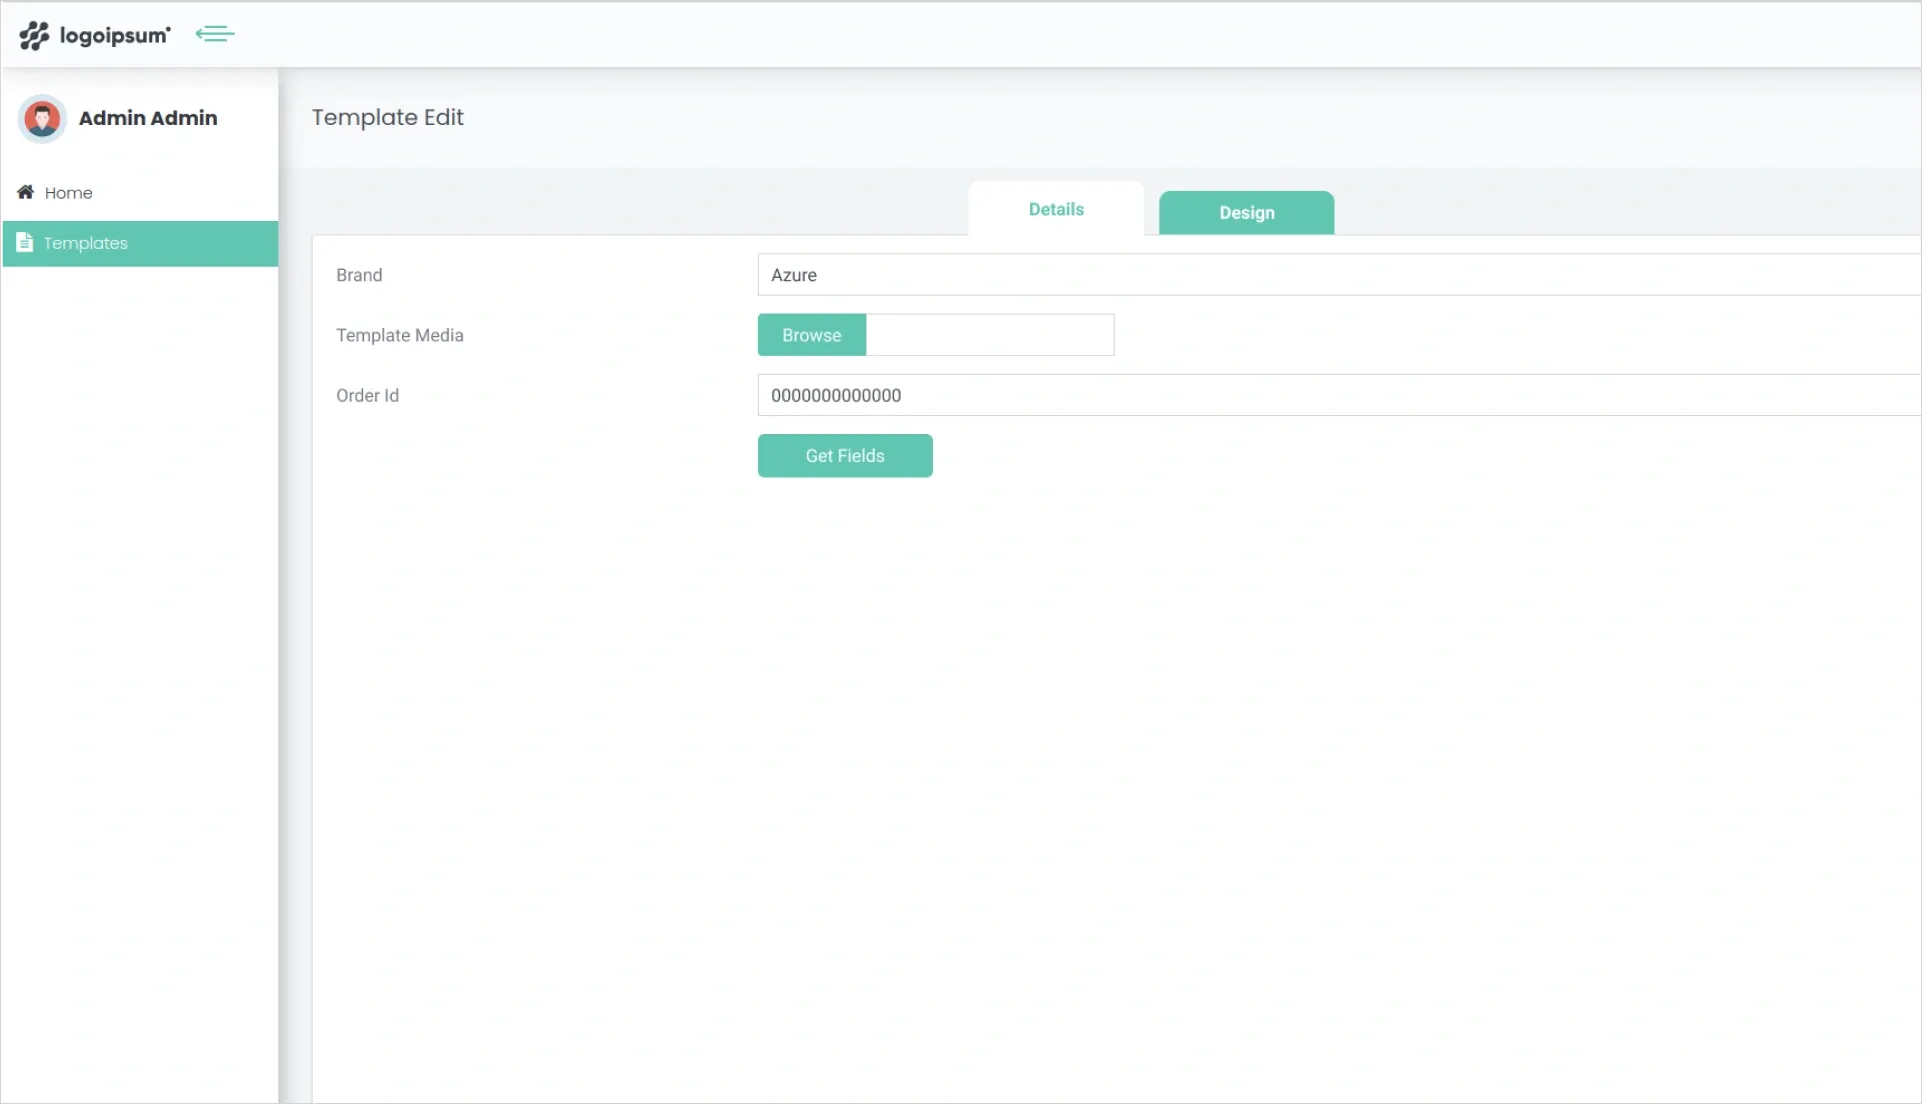The height and width of the screenshot is (1104, 1922).
Task: Click the Home icon in the sidebar
Action: [x=24, y=191]
